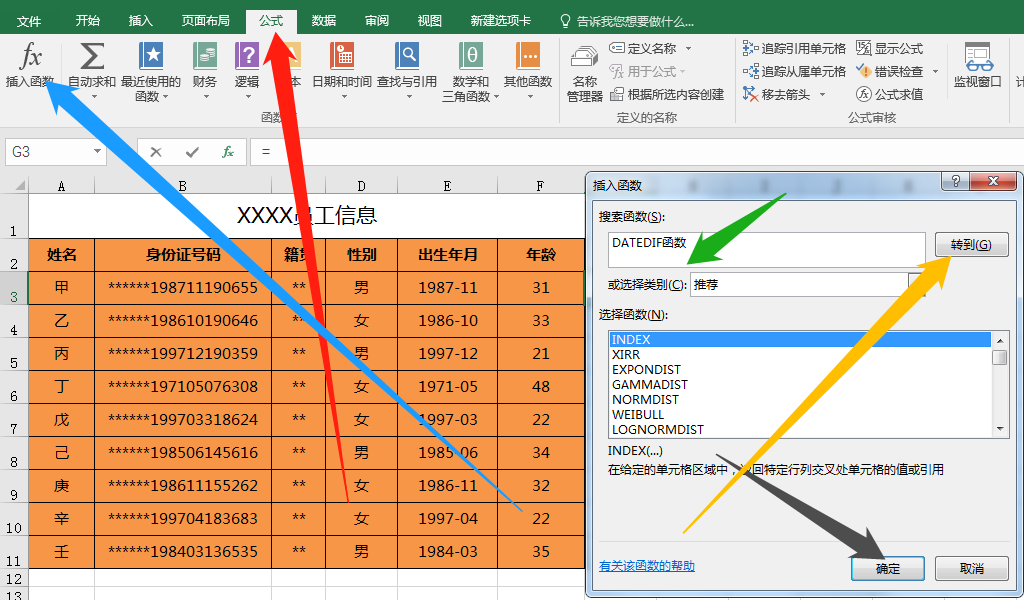This screenshot has width=1024, height=600.
Task: Switch to the Data (数据) tab
Action: 323,21
